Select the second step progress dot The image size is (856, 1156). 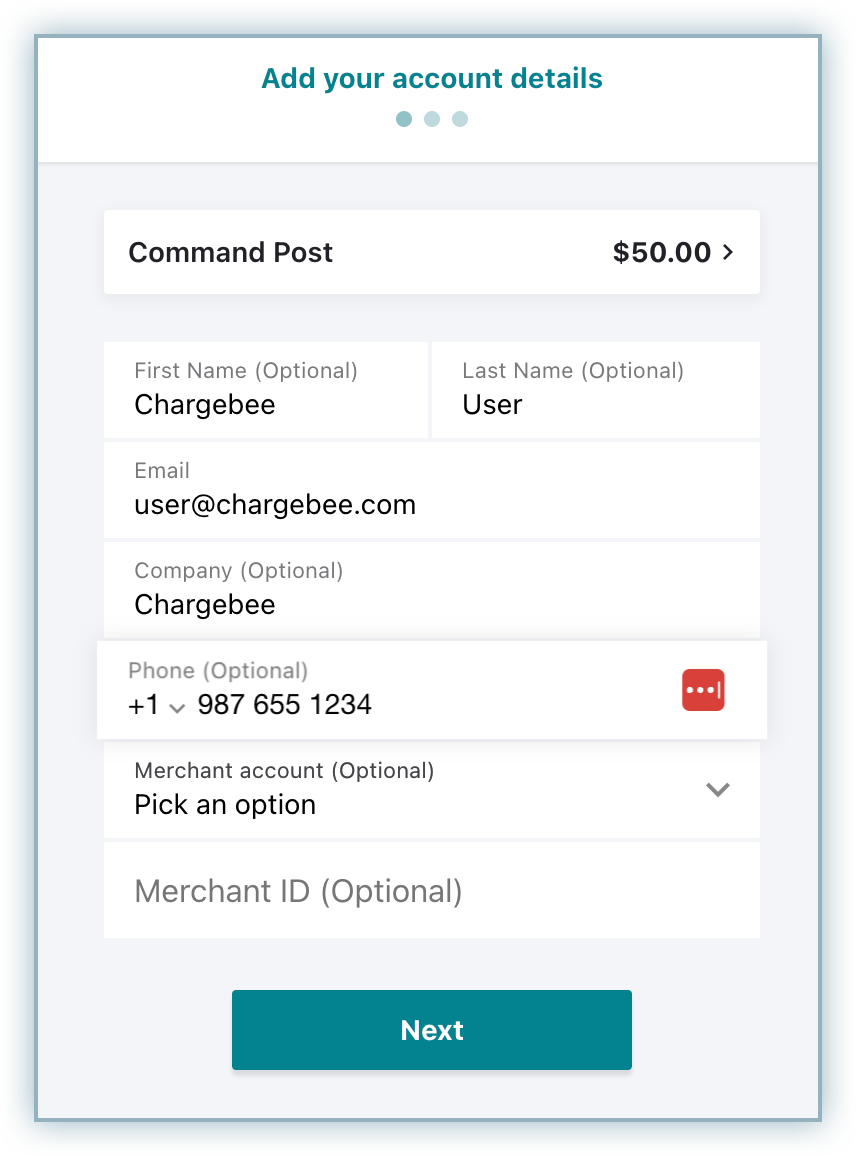tap(432, 119)
